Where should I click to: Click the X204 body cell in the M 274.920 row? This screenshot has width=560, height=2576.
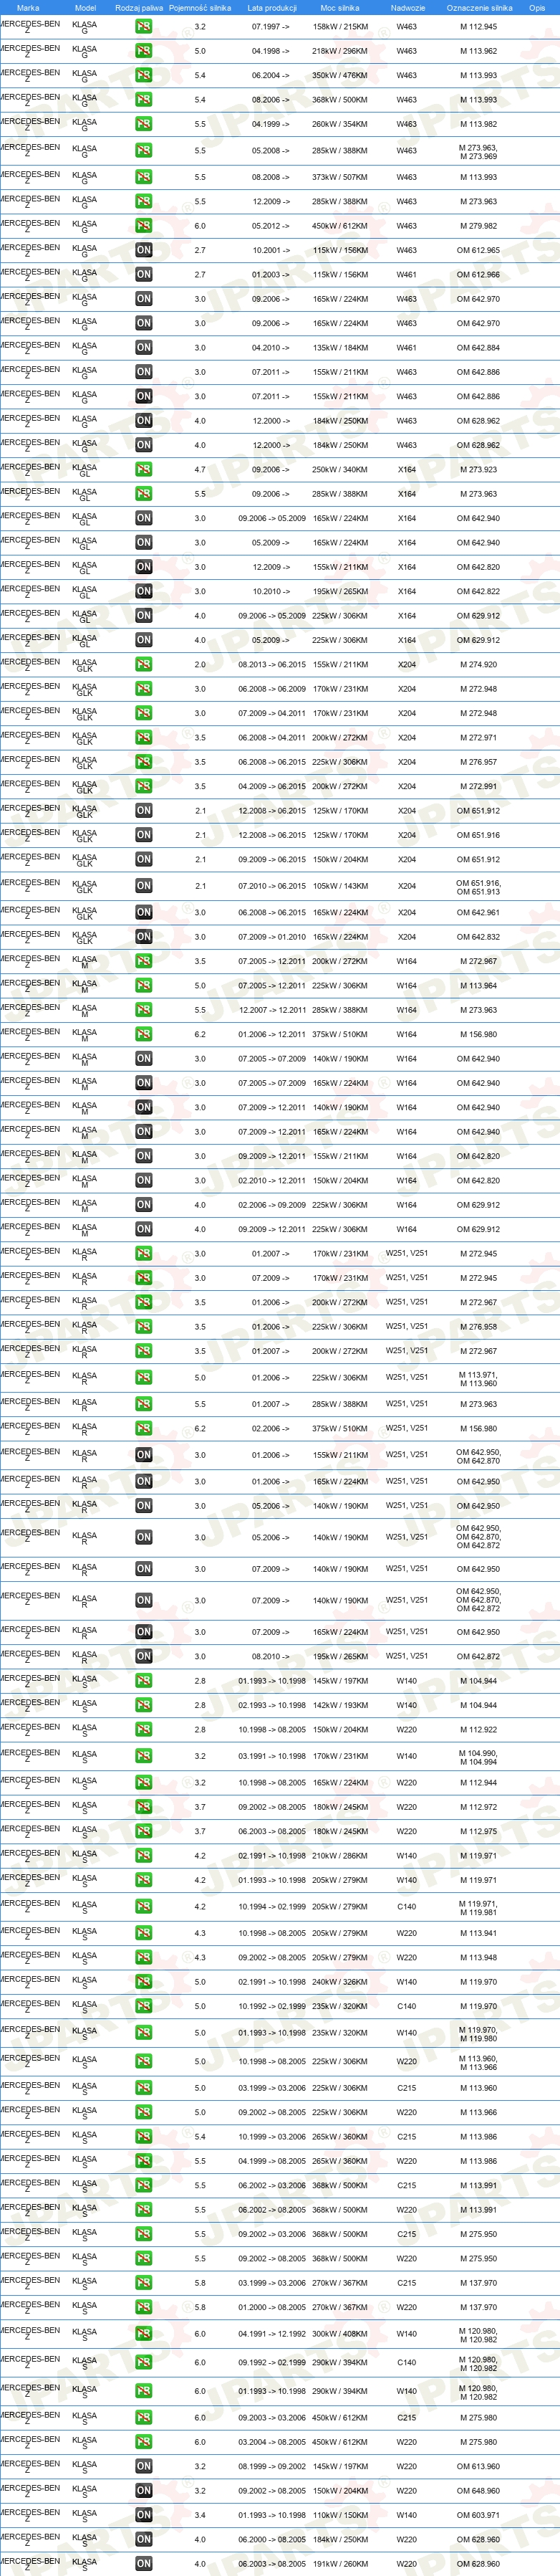point(407,664)
